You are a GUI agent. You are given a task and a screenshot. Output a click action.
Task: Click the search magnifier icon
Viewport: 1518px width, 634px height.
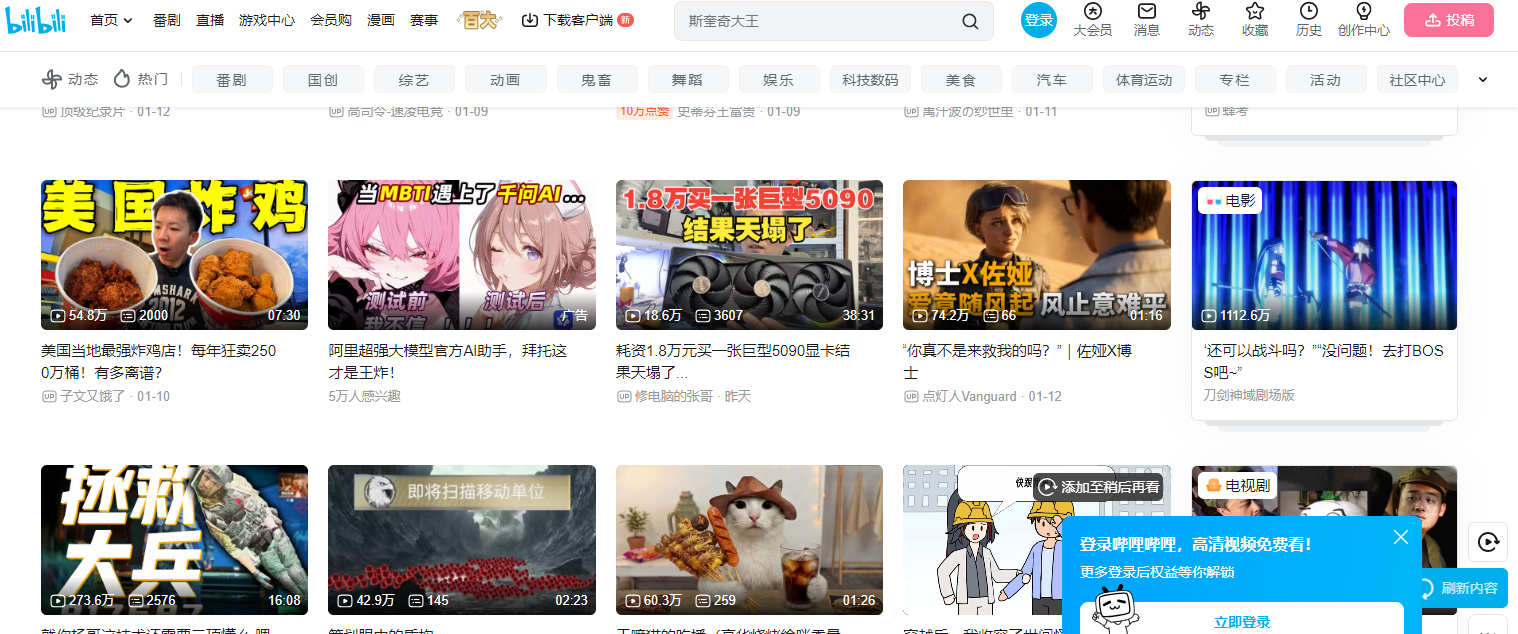pos(969,20)
